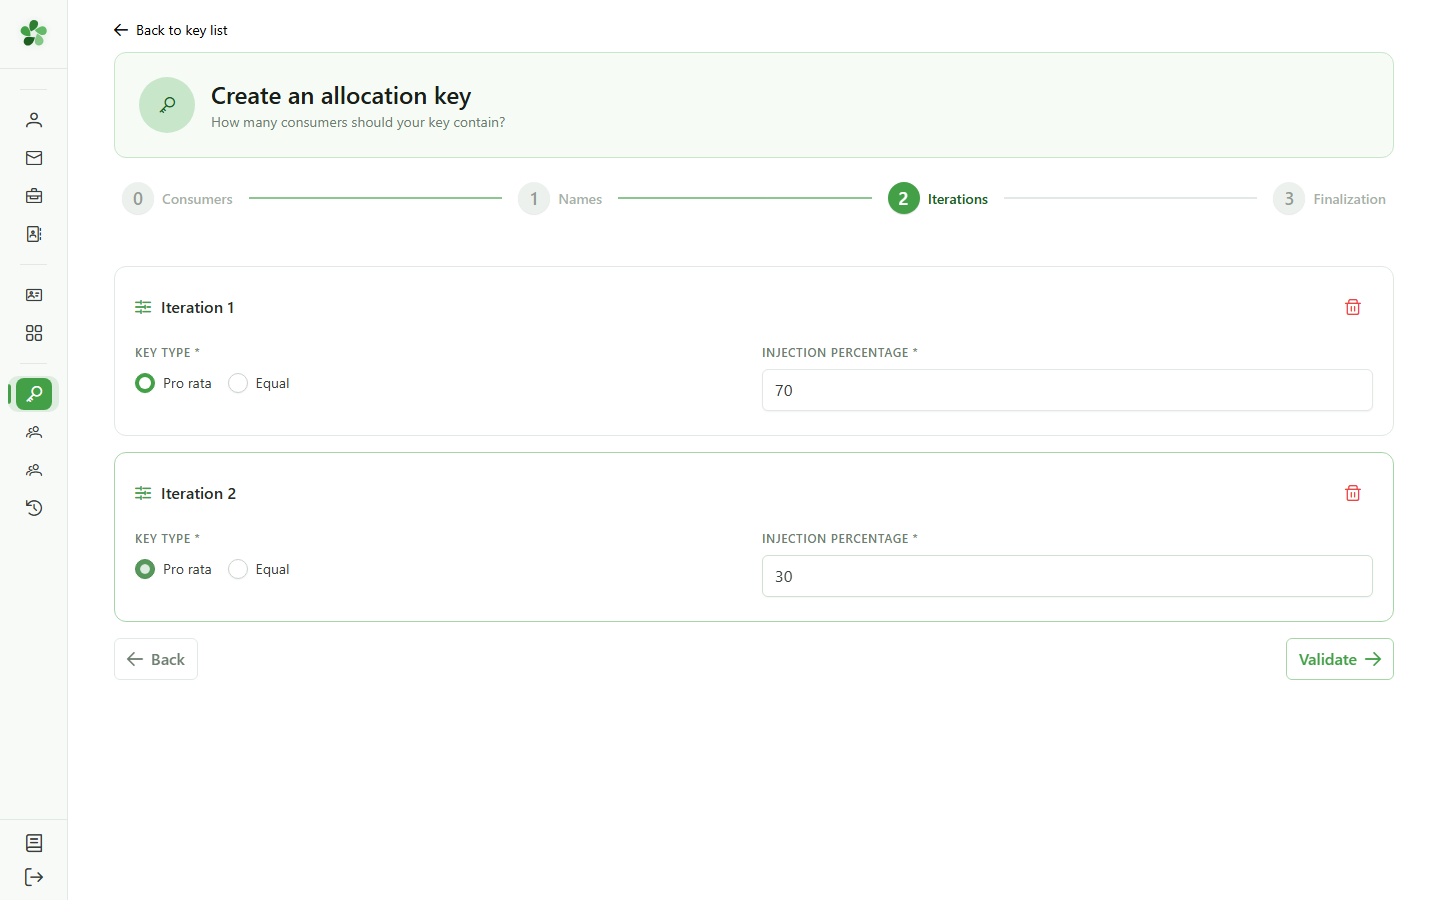Click the logout icon at sidebar bottom
This screenshot has height=900, width=1440.
pos(34,877)
